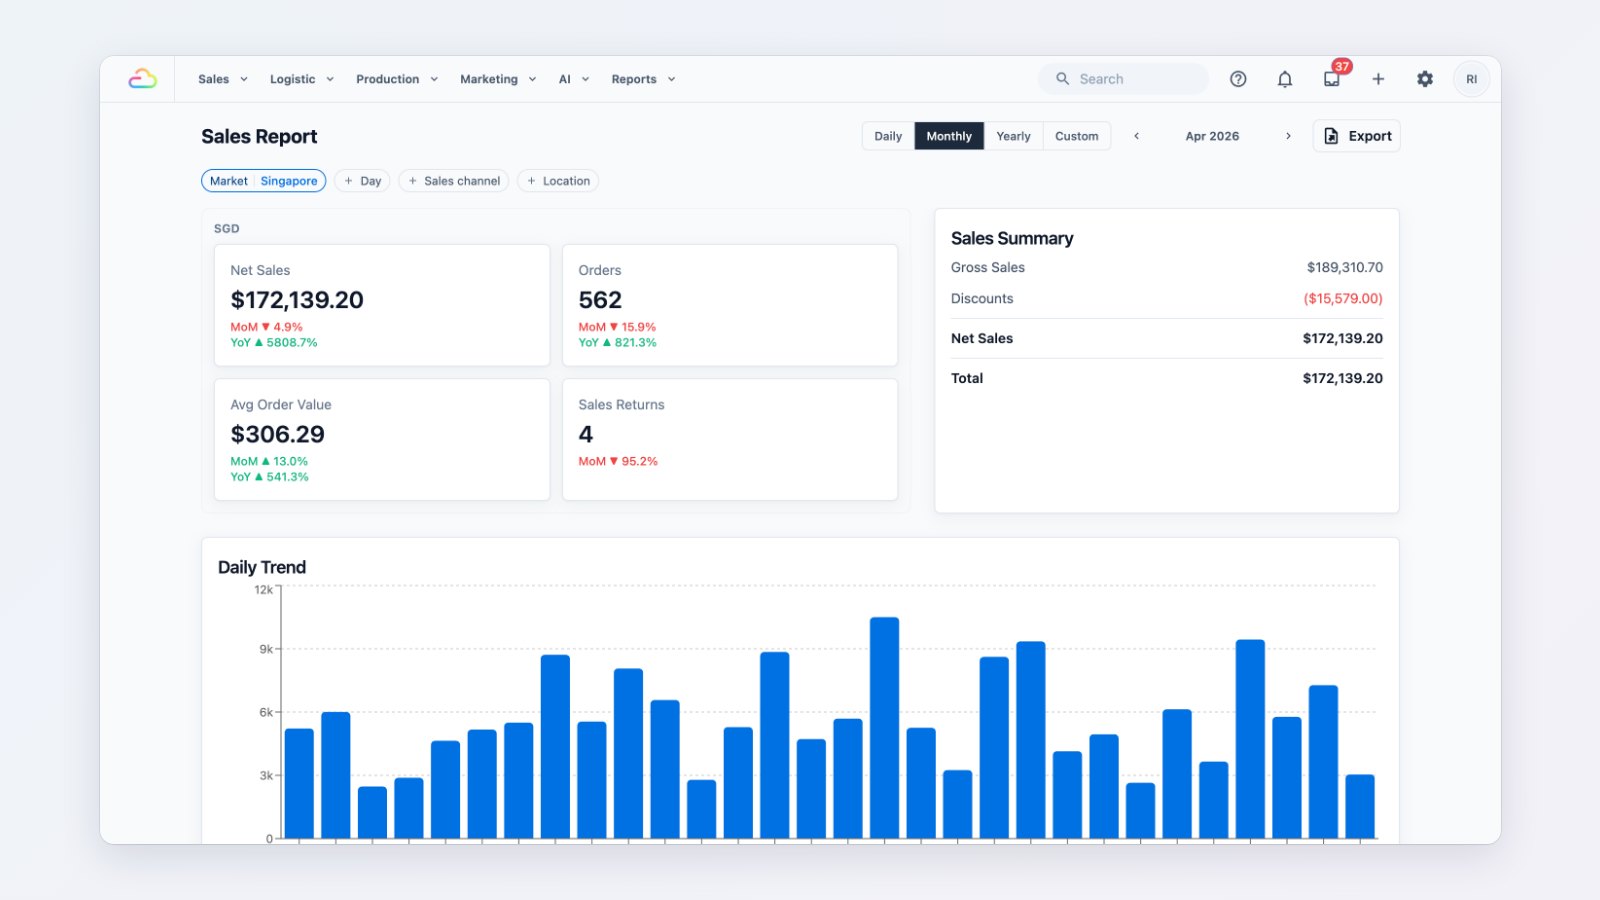Click the Sales Report heading
The width and height of the screenshot is (1600, 900).
(x=259, y=136)
